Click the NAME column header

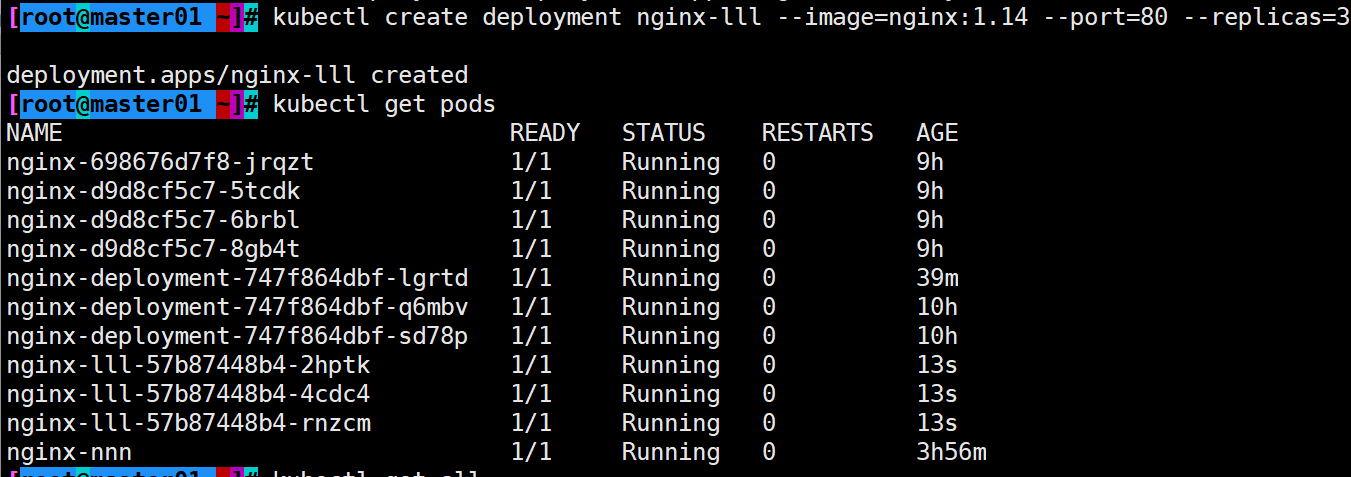click(34, 133)
